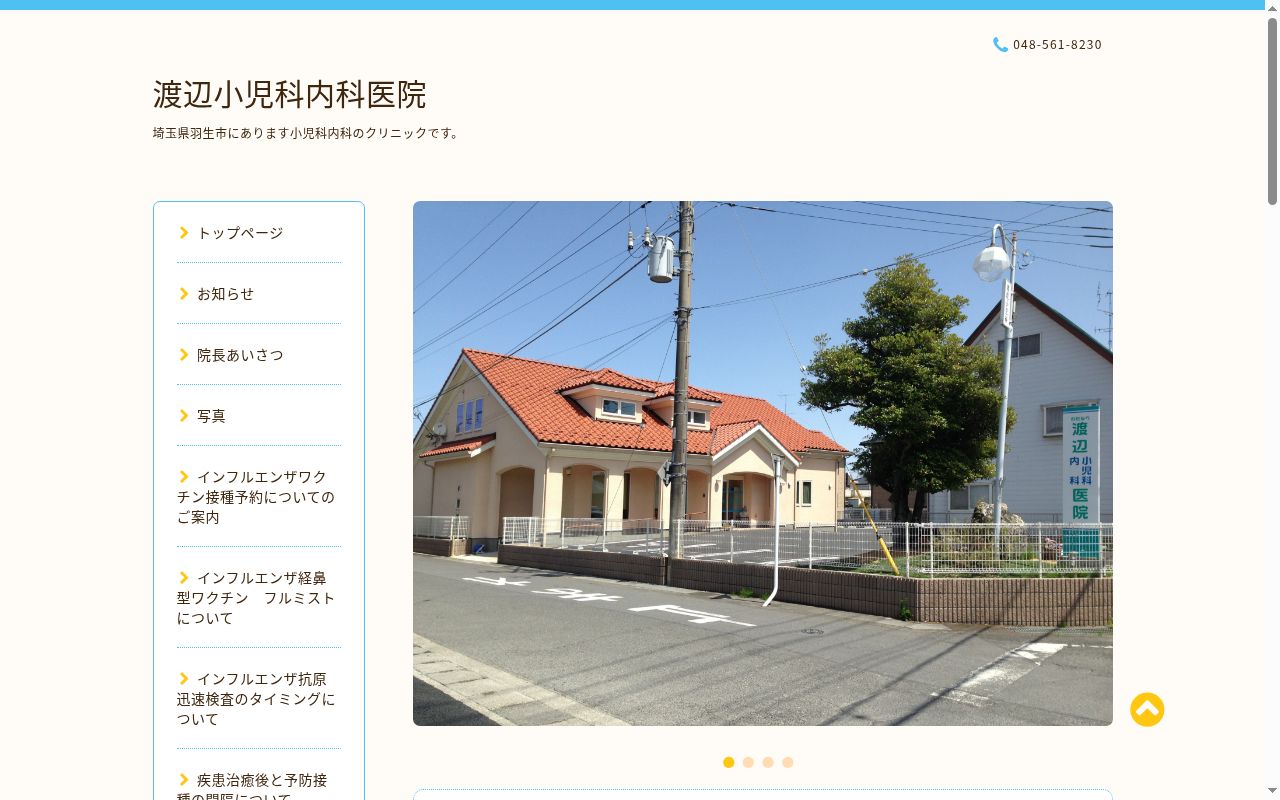This screenshot has width=1280, height=800.
Task: Click the tagline 埼玉県羽生市にあります小児科内科のクリニックです。
Action: tap(307, 133)
